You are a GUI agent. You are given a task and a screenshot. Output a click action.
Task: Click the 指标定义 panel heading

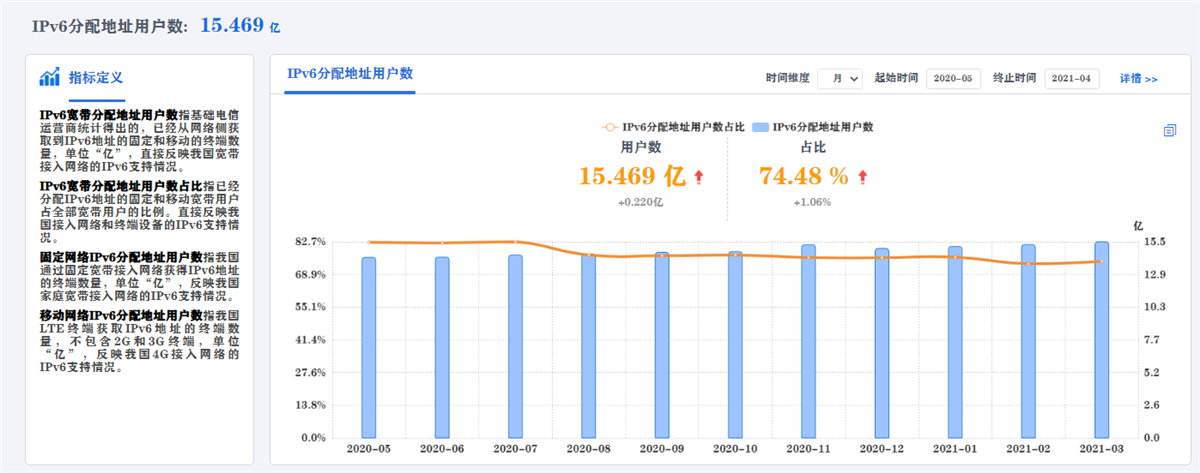[x=96, y=77]
